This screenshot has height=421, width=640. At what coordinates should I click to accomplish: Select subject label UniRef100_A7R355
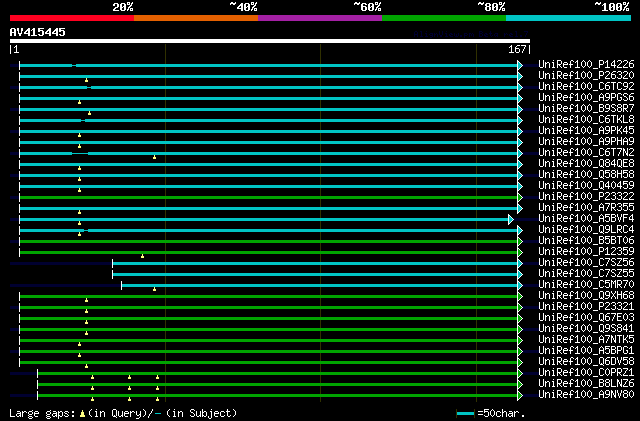586,208
